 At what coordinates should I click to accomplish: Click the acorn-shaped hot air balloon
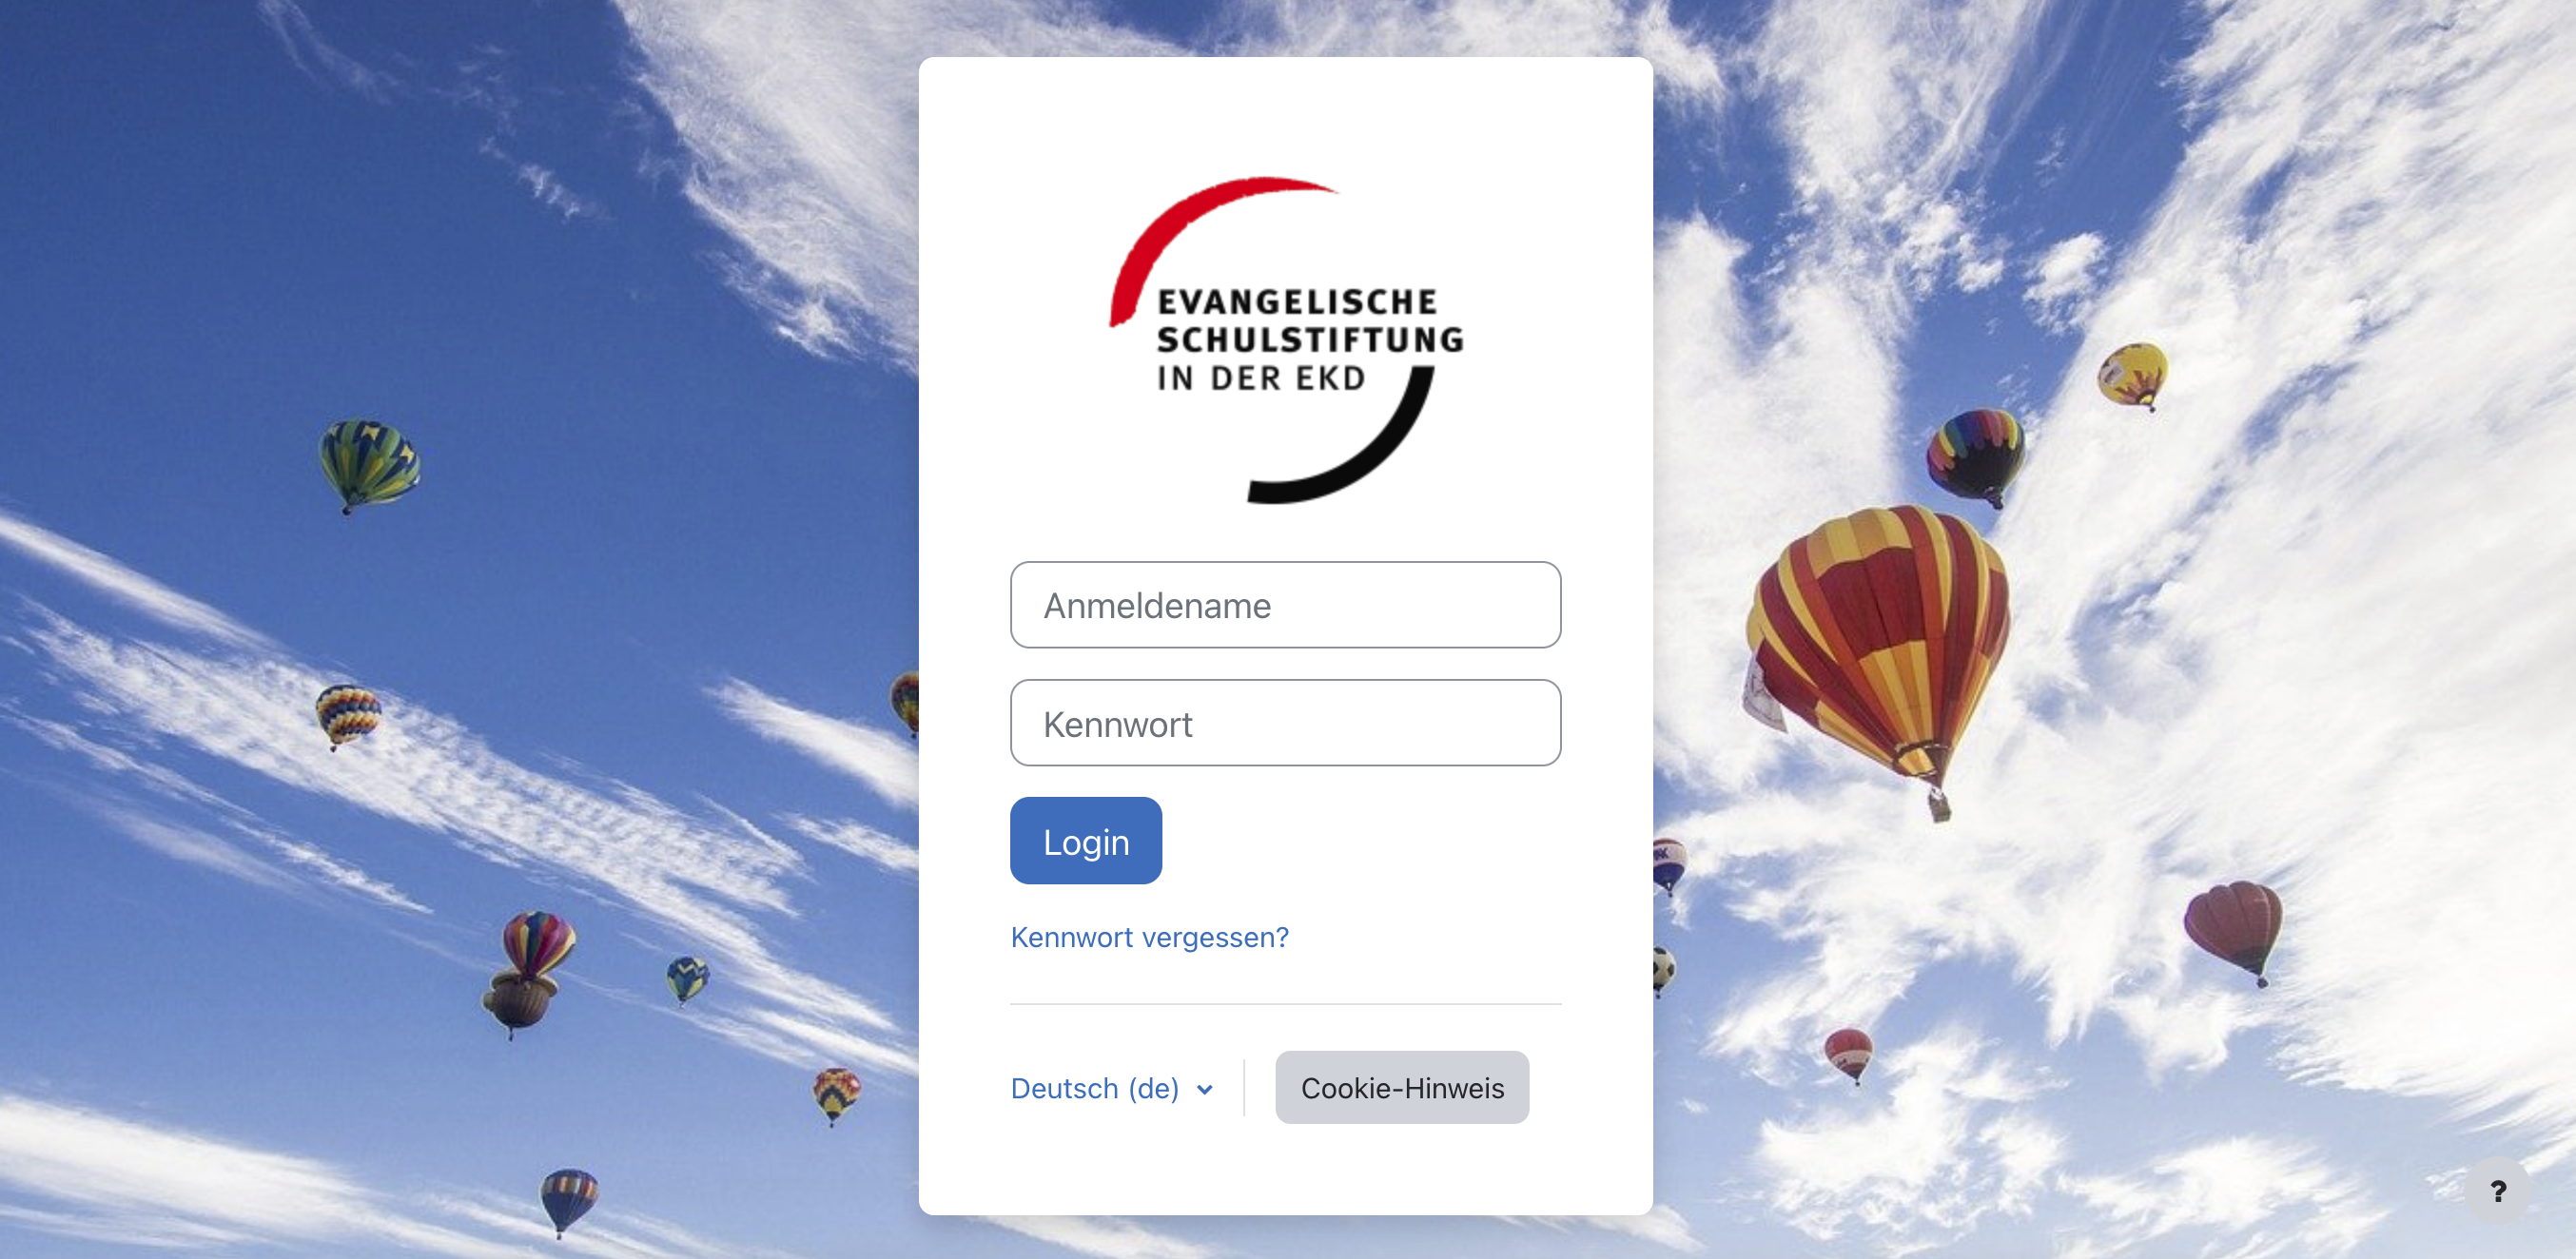click(x=519, y=1001)
